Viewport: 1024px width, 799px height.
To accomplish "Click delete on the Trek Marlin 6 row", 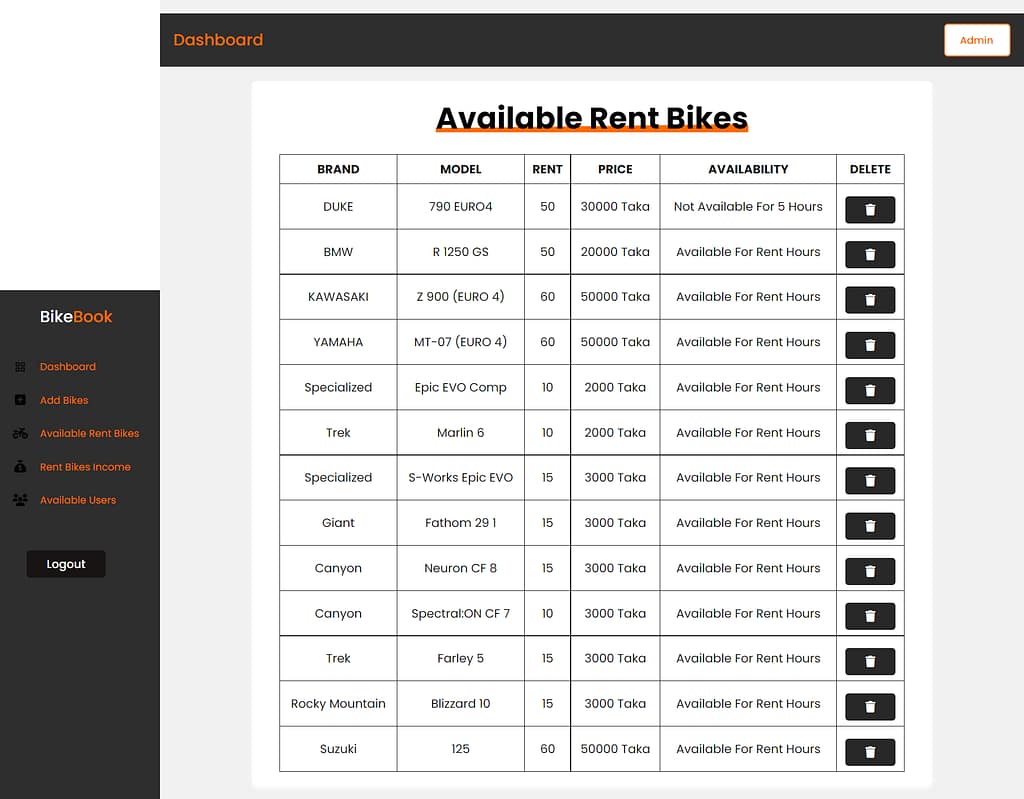I will 869,435.
